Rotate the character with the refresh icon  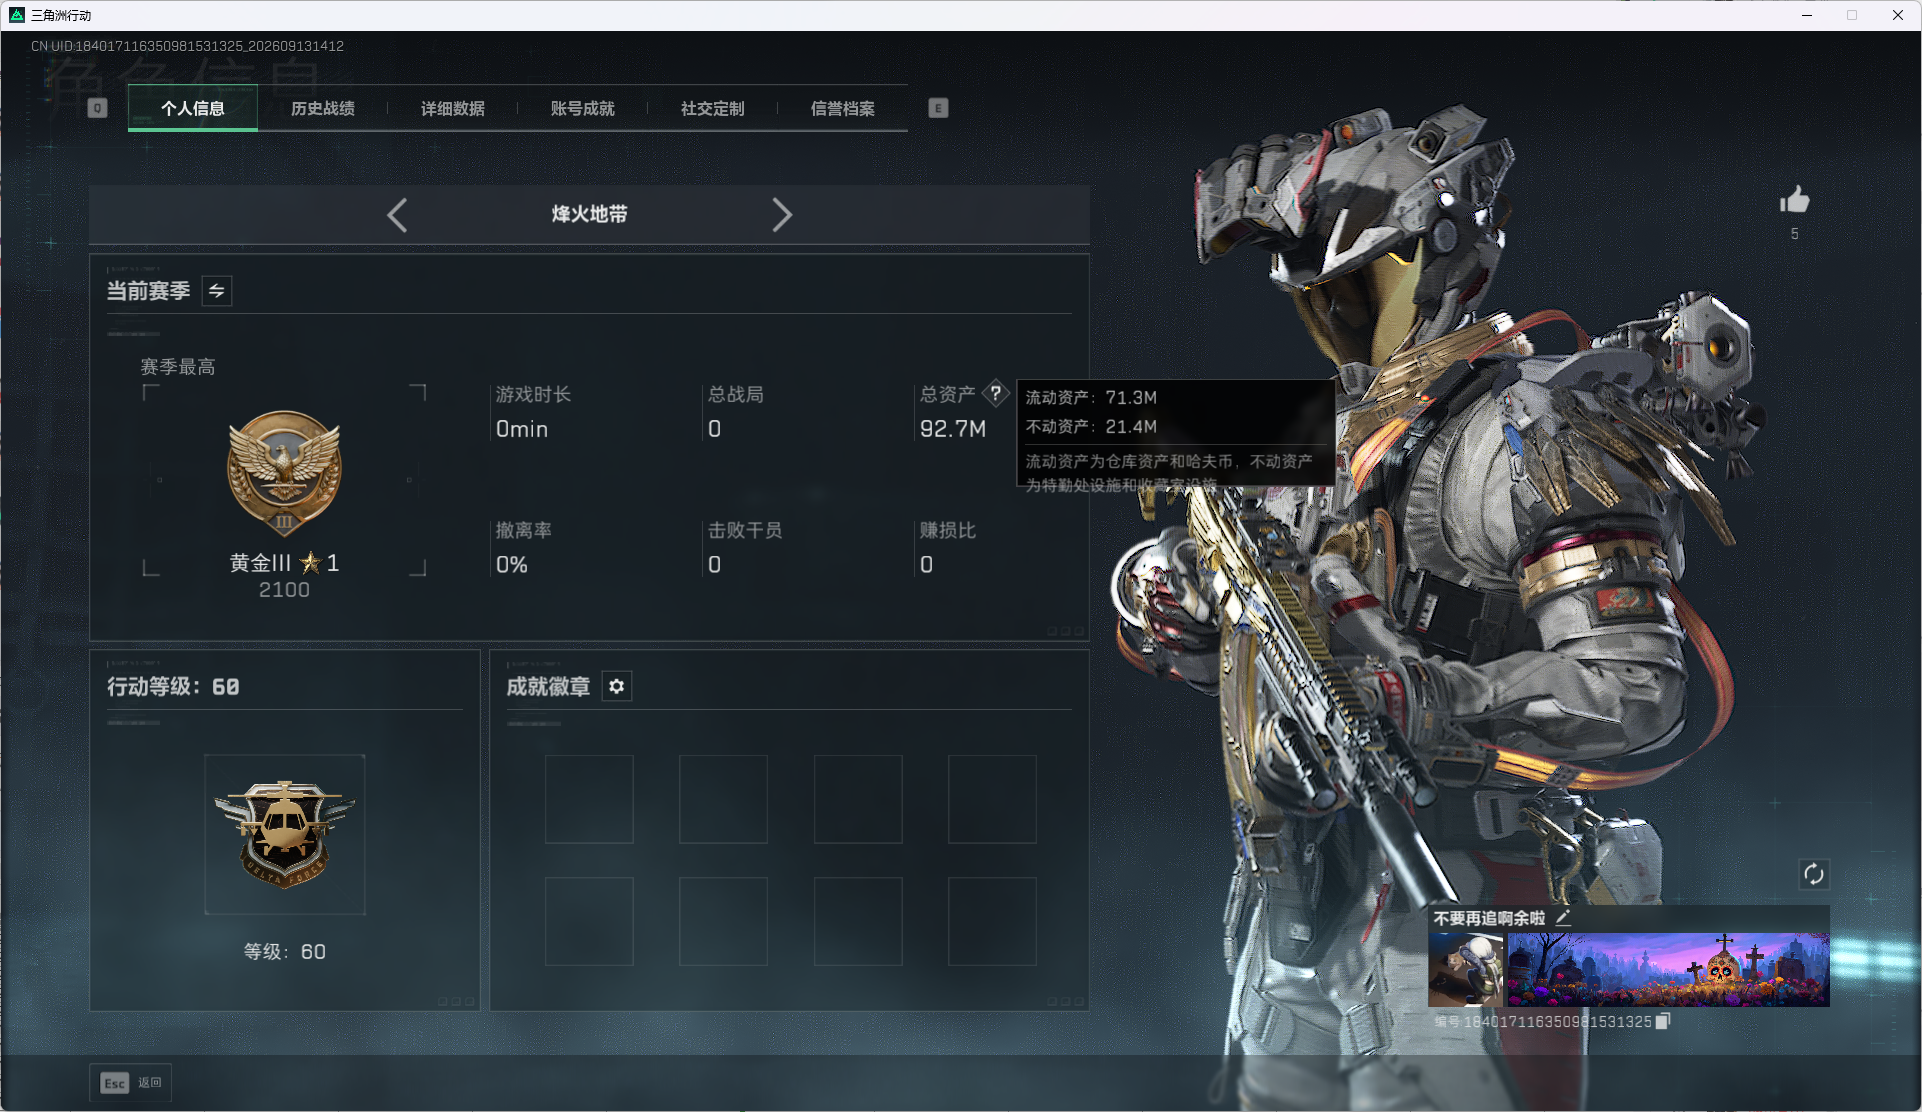click(x=1814, y=874)
